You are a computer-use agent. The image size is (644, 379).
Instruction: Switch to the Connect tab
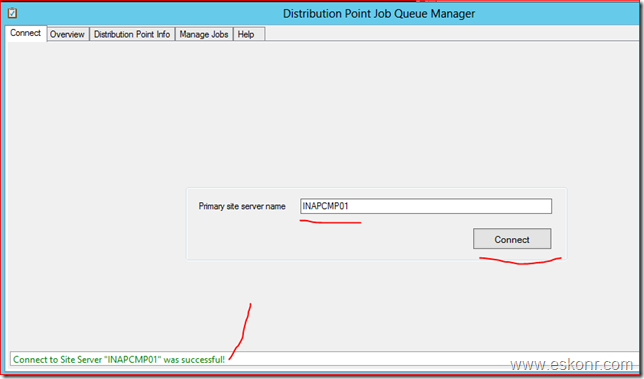pyautogui.click(x=25, y=33)
